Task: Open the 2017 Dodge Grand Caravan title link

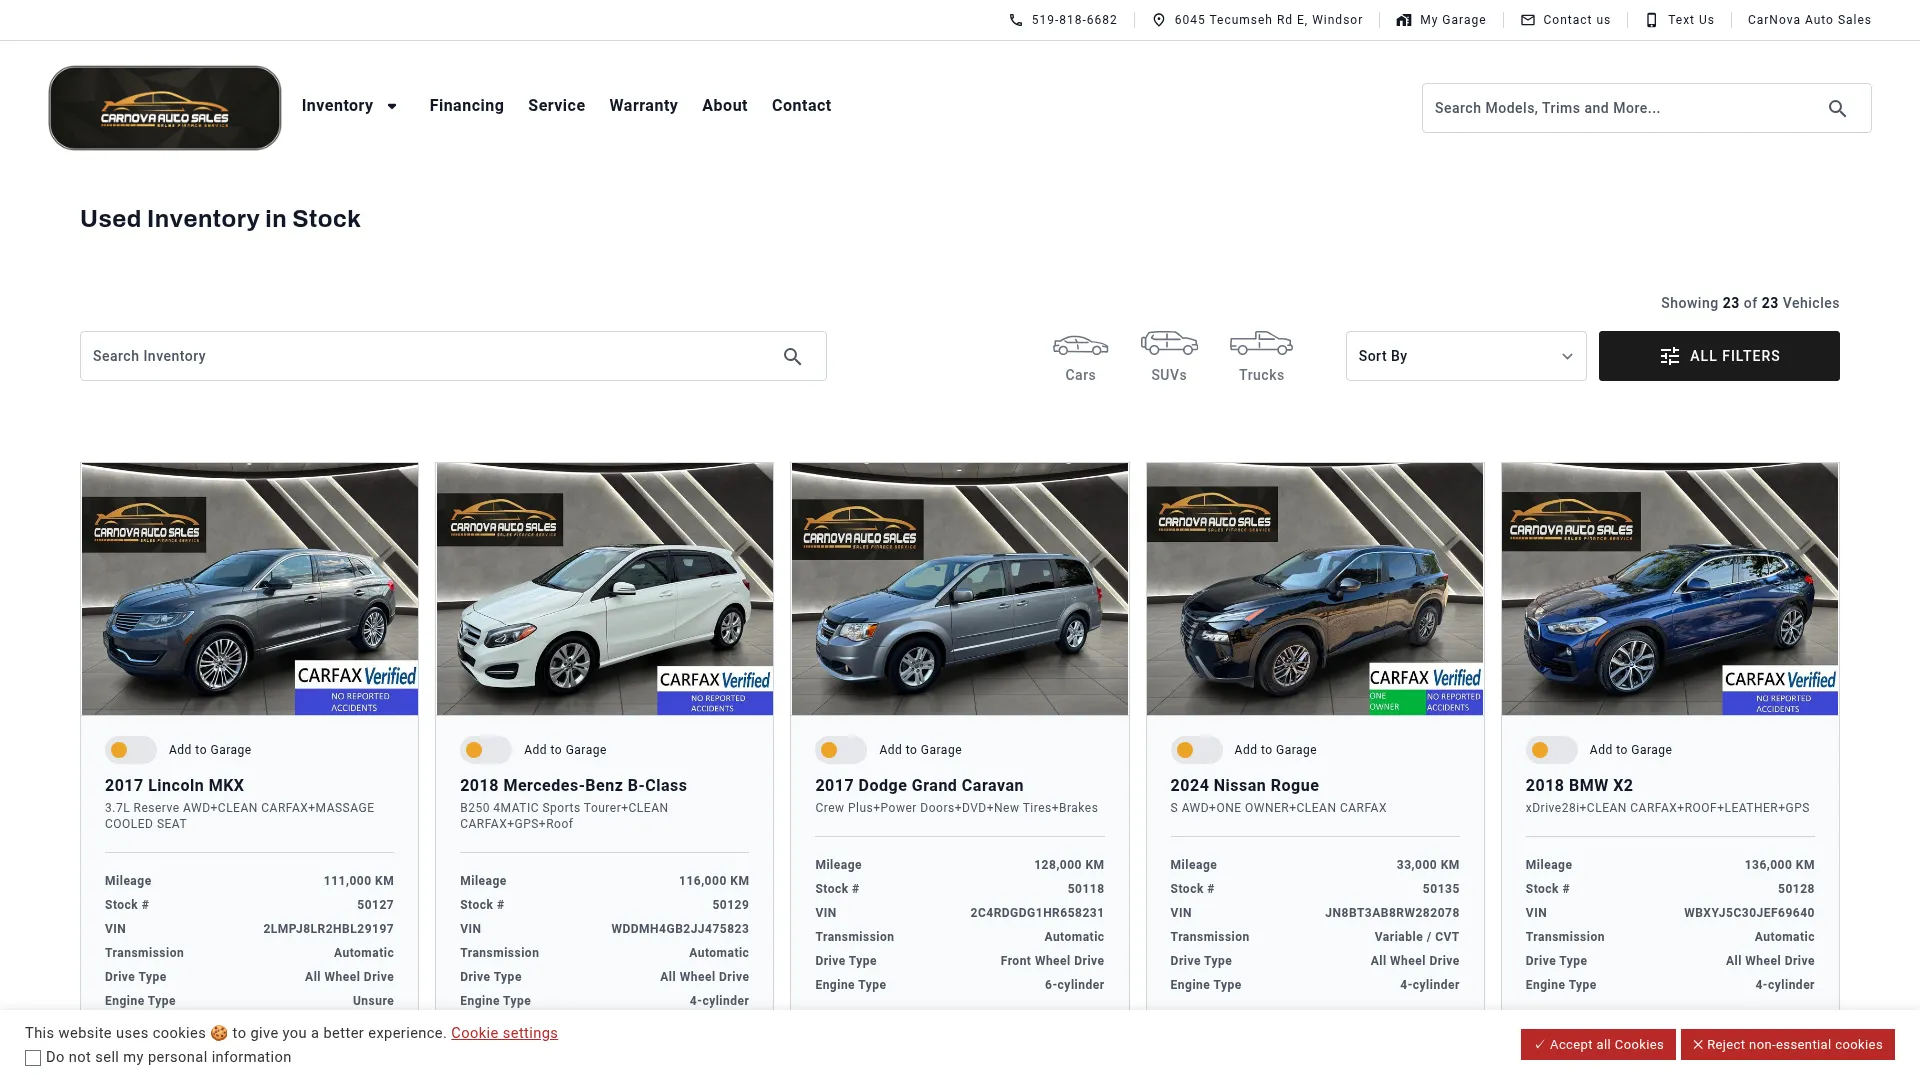Action: 919,786
